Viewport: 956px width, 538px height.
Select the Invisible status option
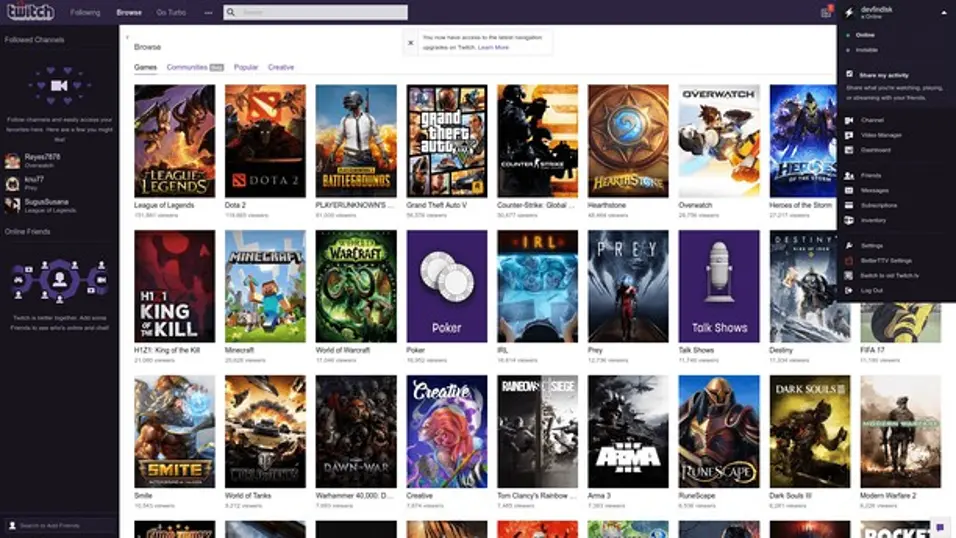pyautogui.click(x=866, y=50)
